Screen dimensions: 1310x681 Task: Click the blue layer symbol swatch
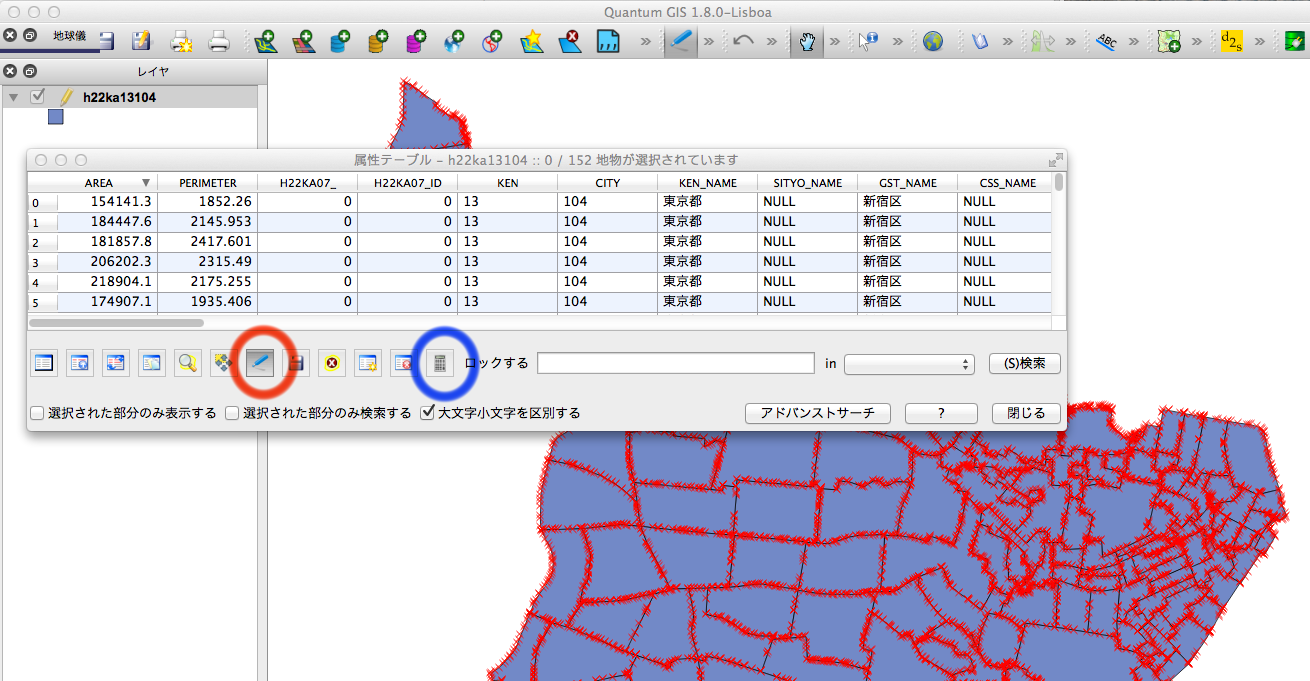tap(56, 117)
